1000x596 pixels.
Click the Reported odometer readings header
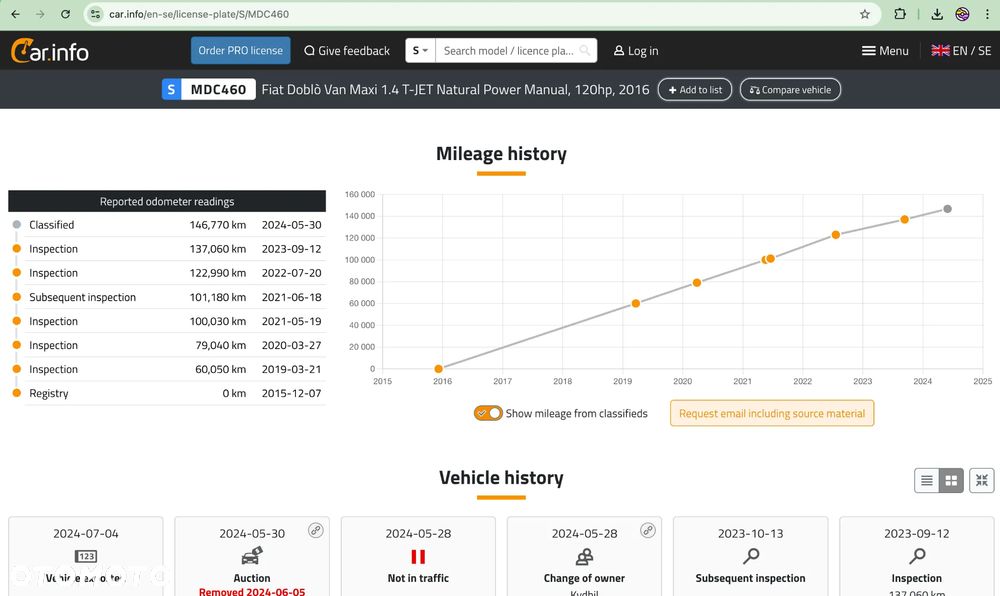167,201
